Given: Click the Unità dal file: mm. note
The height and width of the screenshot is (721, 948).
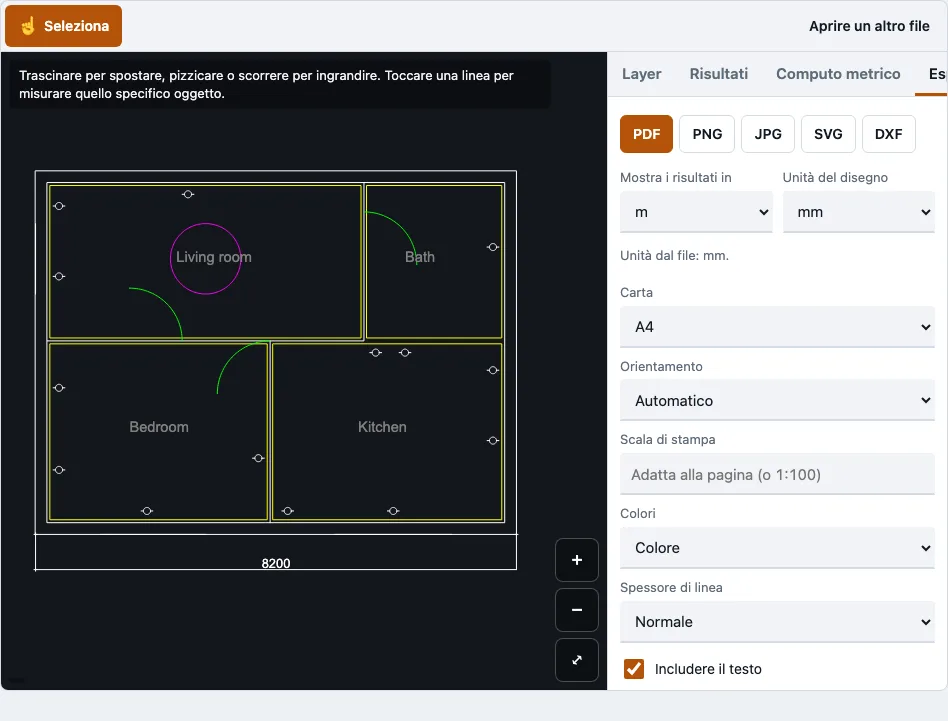Looking at the screenshot, I should tap(674, 256).
